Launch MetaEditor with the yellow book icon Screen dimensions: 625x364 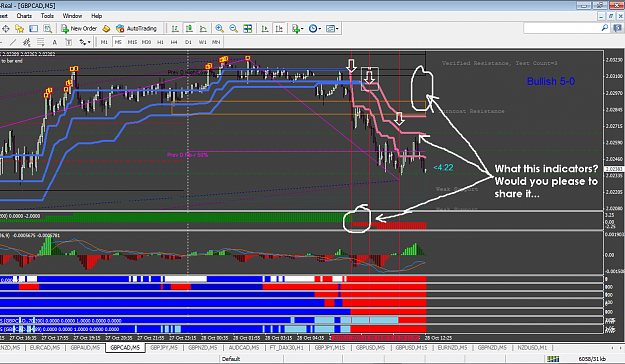pyautogui.click(x=106, y=29)
